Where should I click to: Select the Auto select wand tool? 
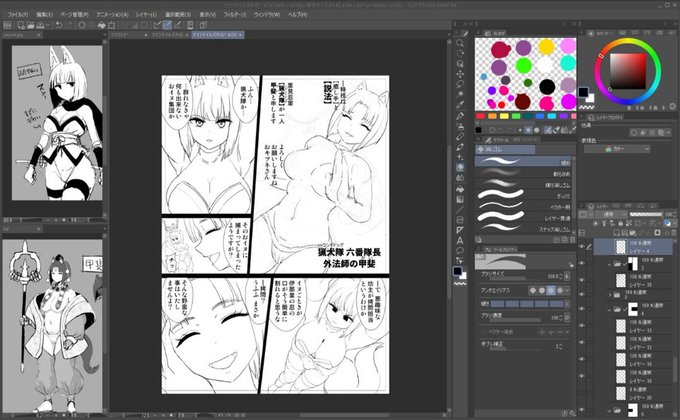[460, 95]
